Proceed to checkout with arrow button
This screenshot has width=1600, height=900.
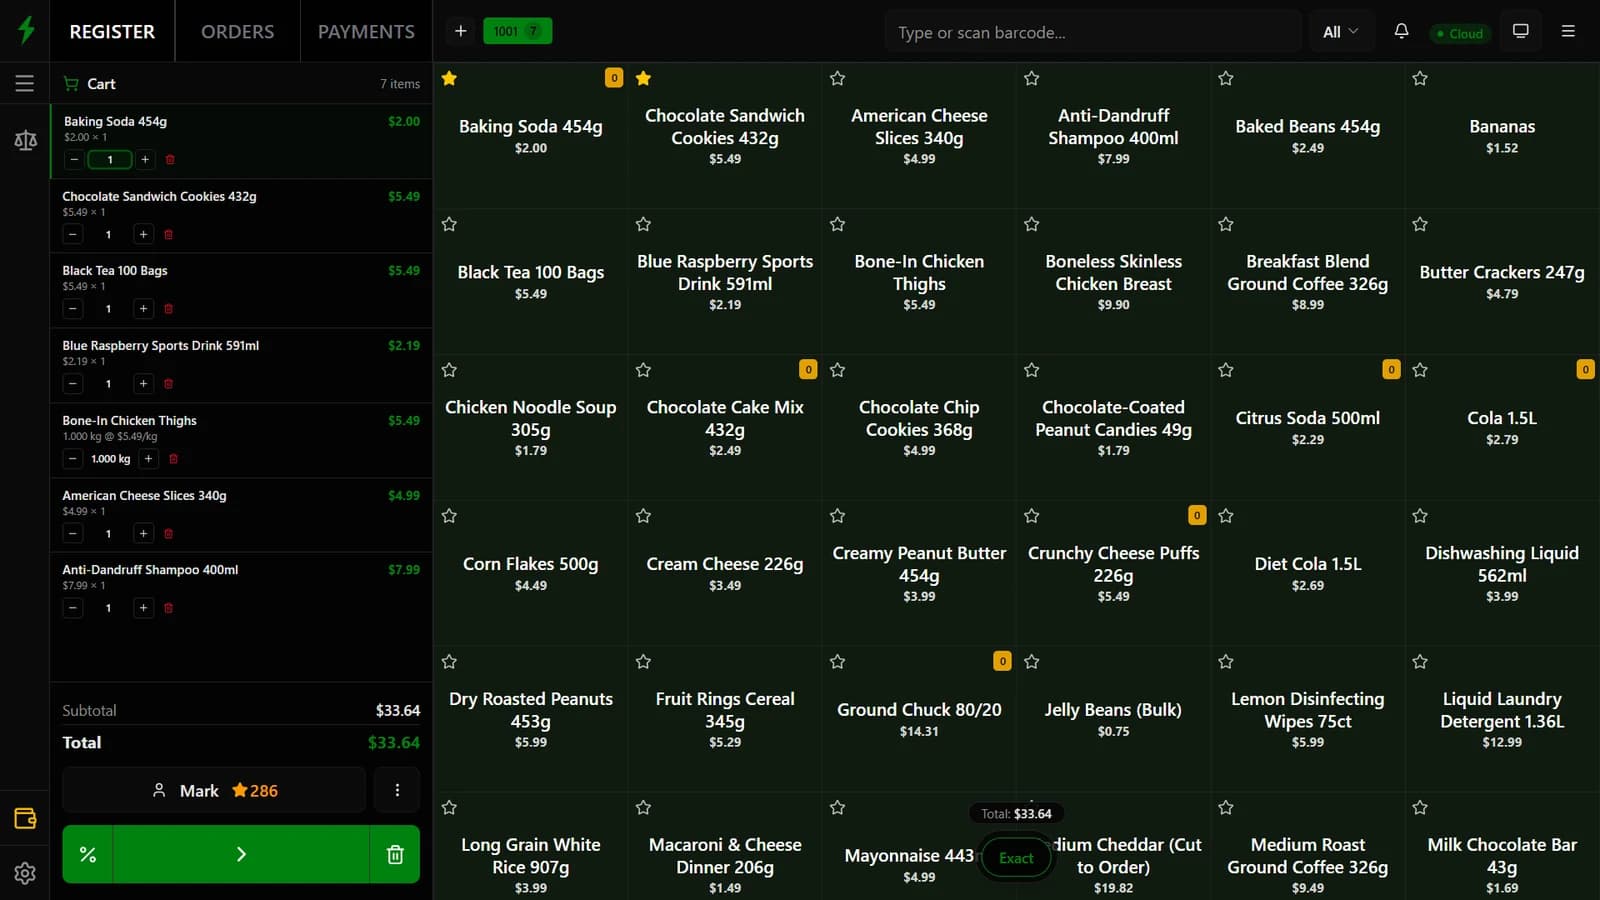click(x=241, y=854)
